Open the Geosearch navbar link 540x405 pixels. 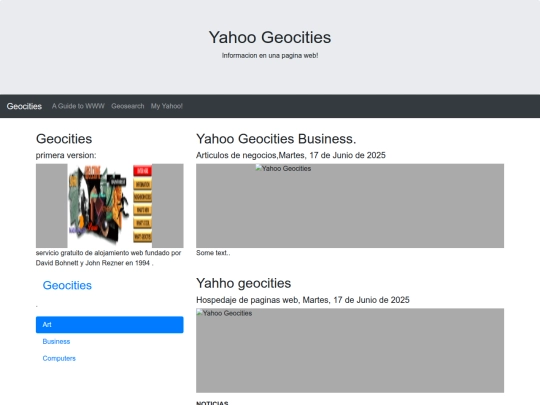127,106
